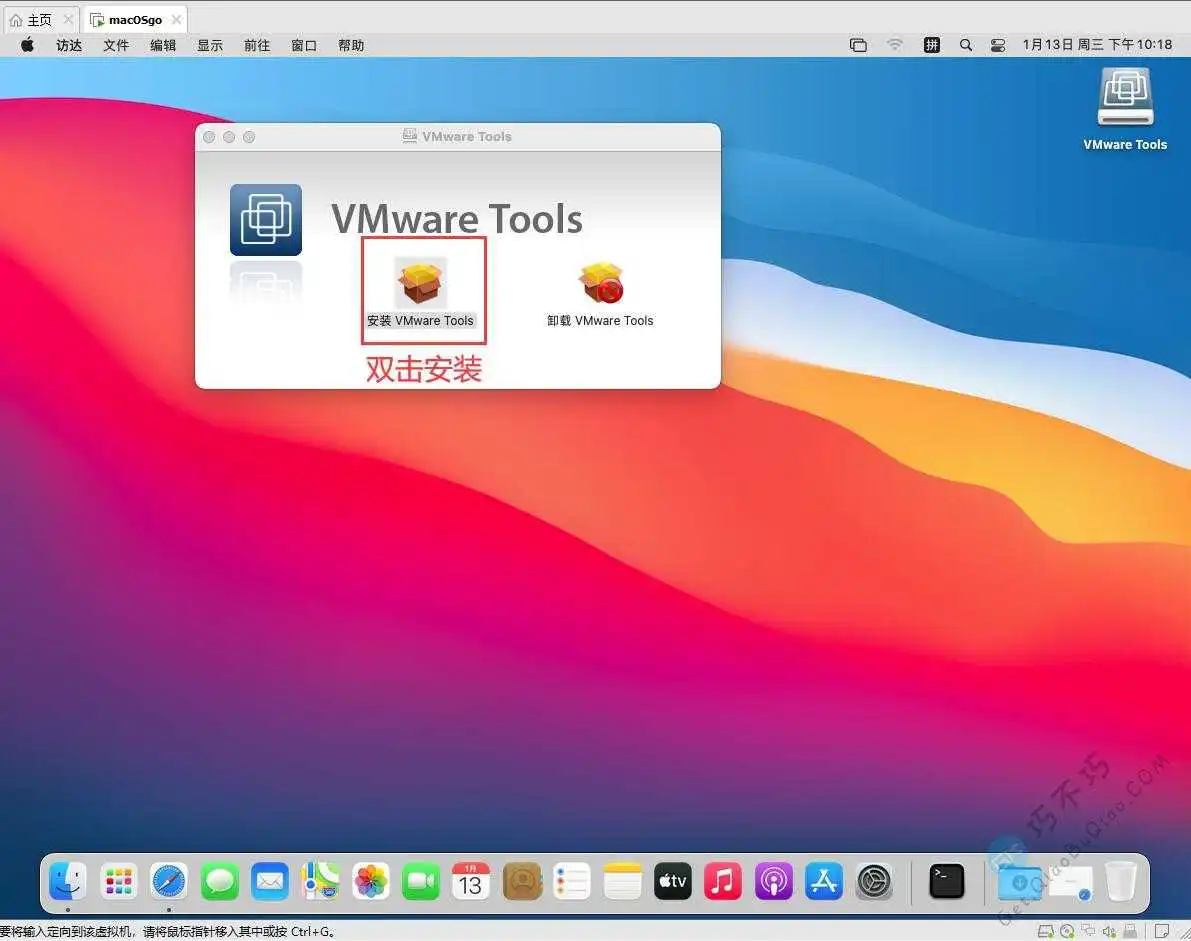Click the screen mirroring menu bar icon
1191x941 pixels.
coord(858,45)
